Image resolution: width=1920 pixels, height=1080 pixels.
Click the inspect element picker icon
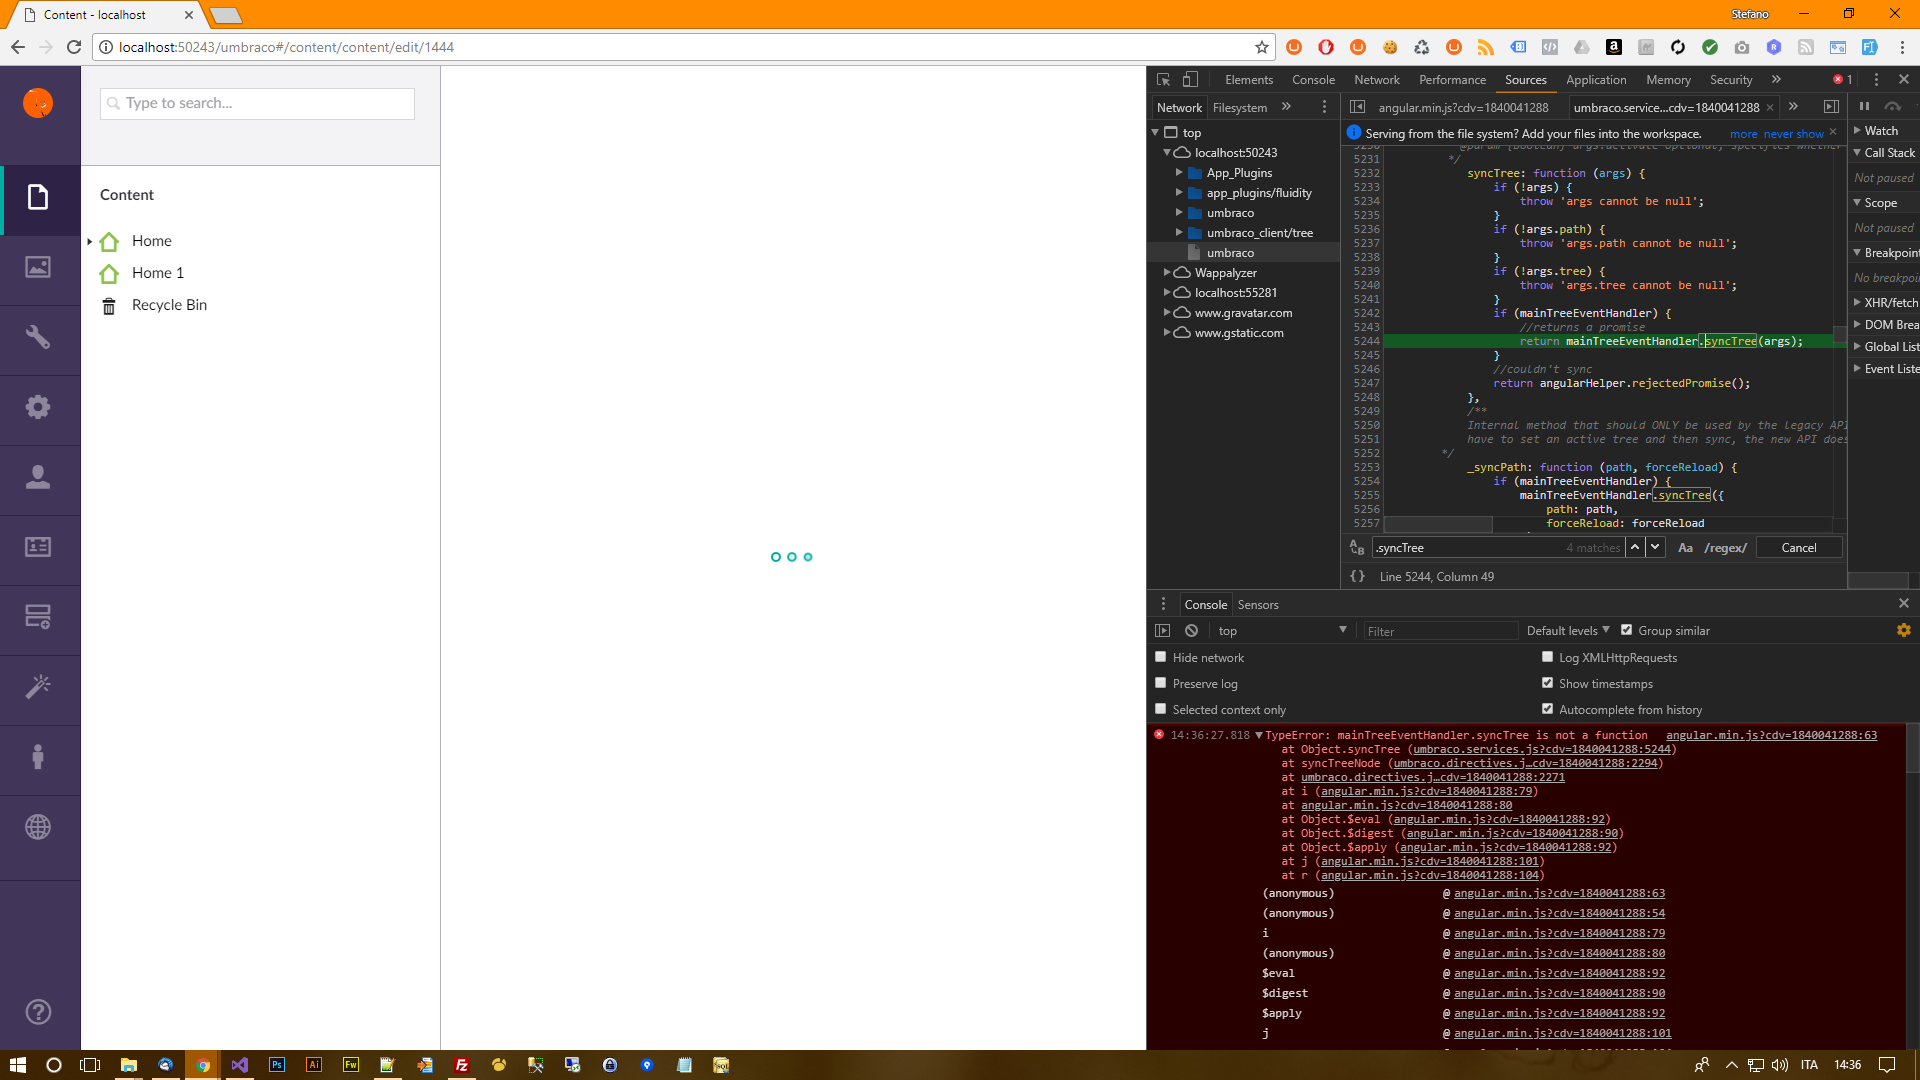(x=1163, y=80)
